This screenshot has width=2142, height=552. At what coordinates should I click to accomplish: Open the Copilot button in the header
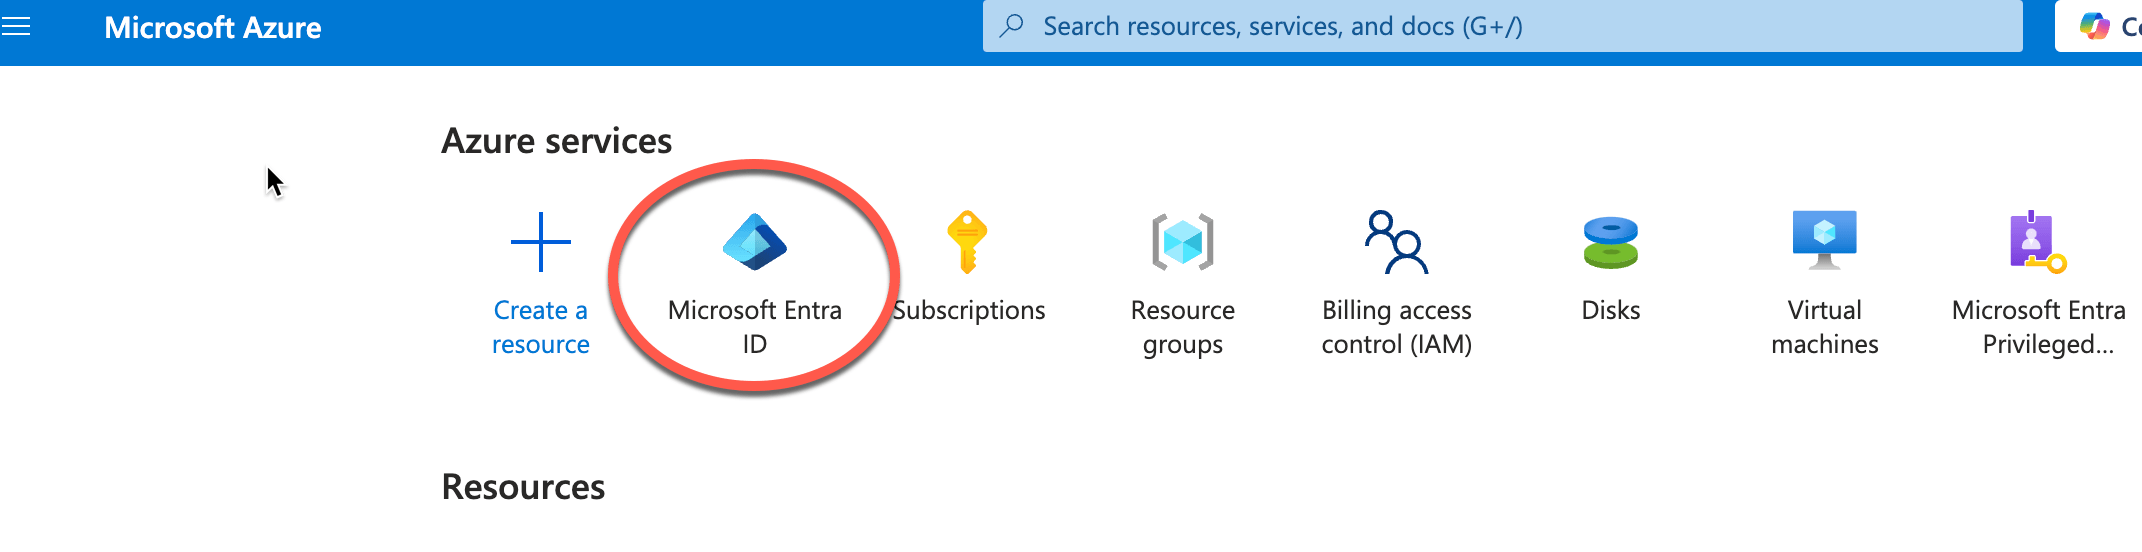point(2098,26)
